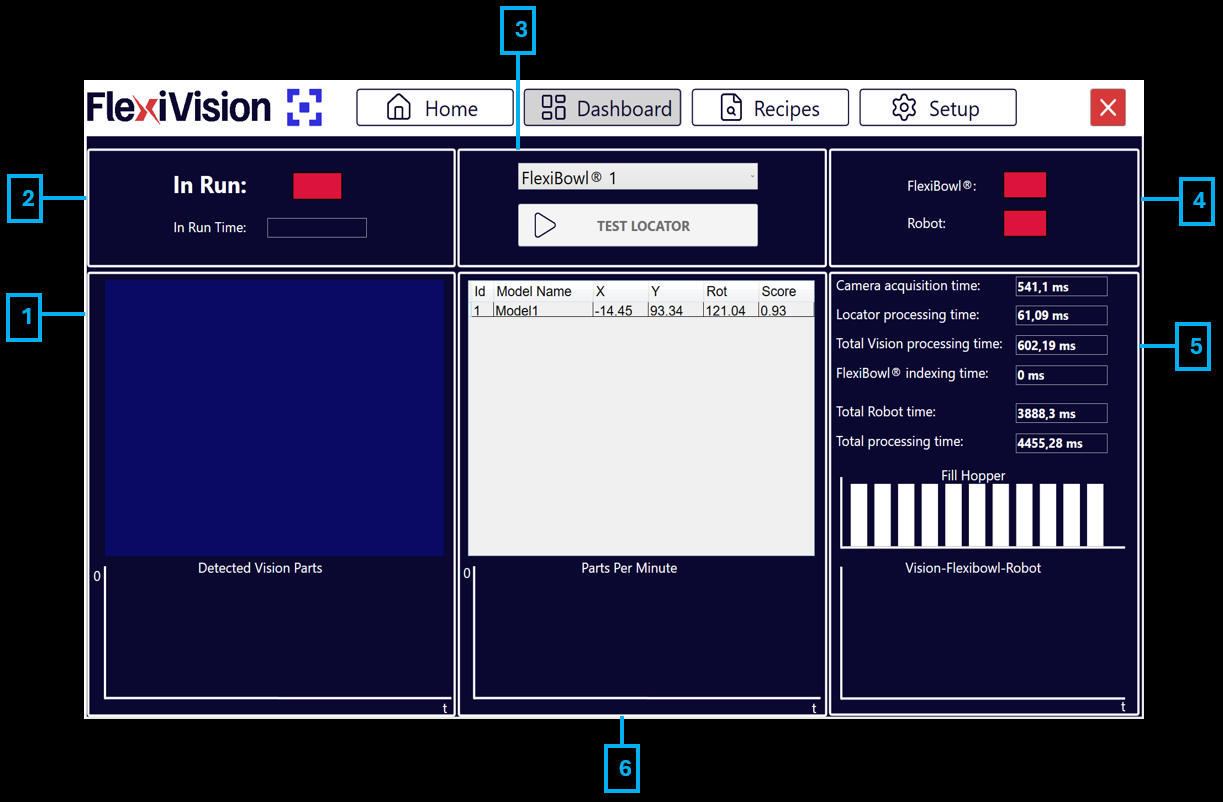Select the Model1 row in results table
1223x802 pixels.
642,311
